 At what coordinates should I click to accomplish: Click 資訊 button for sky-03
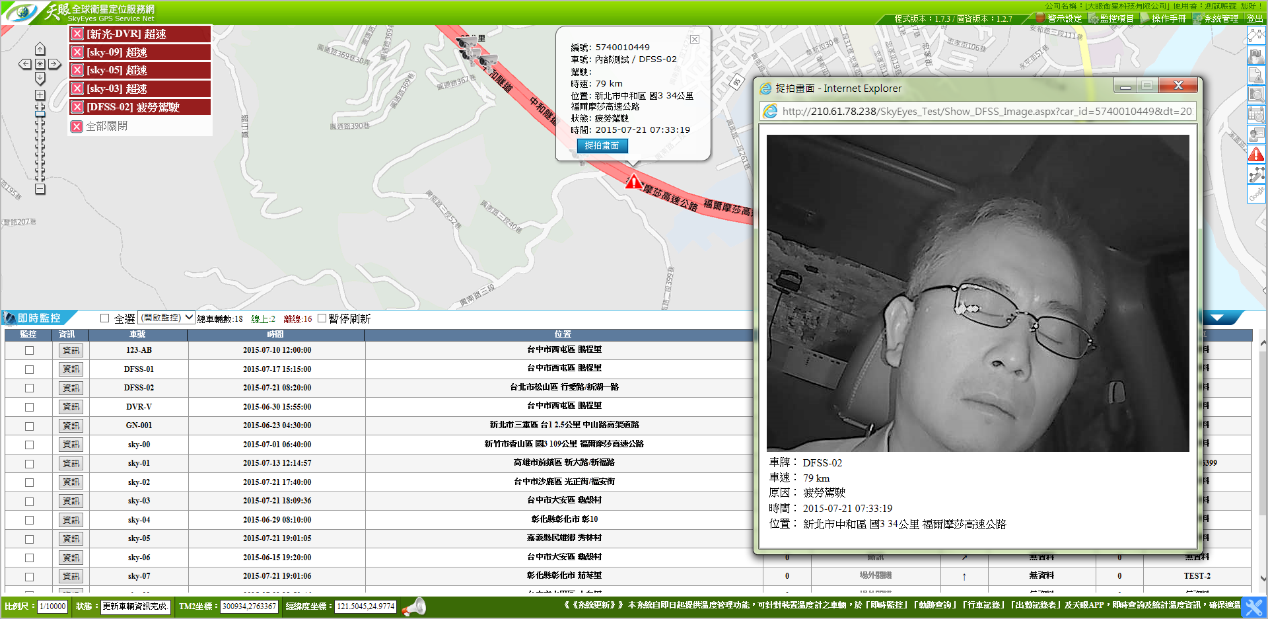pos(70,500)
